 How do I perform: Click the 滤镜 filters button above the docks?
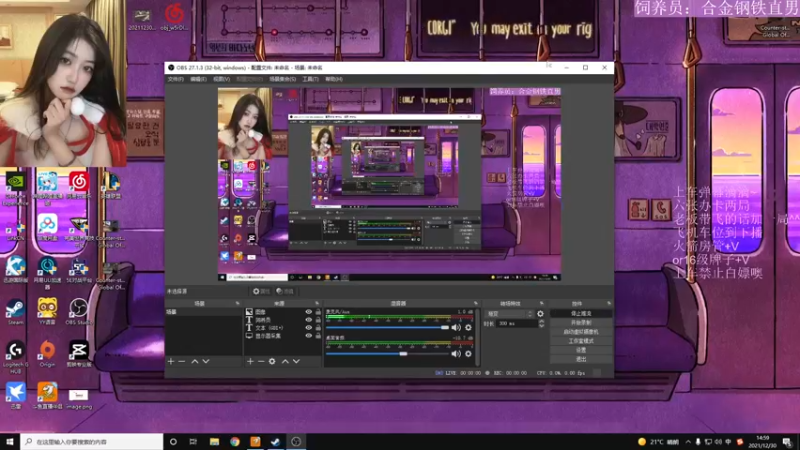point(285,291)
